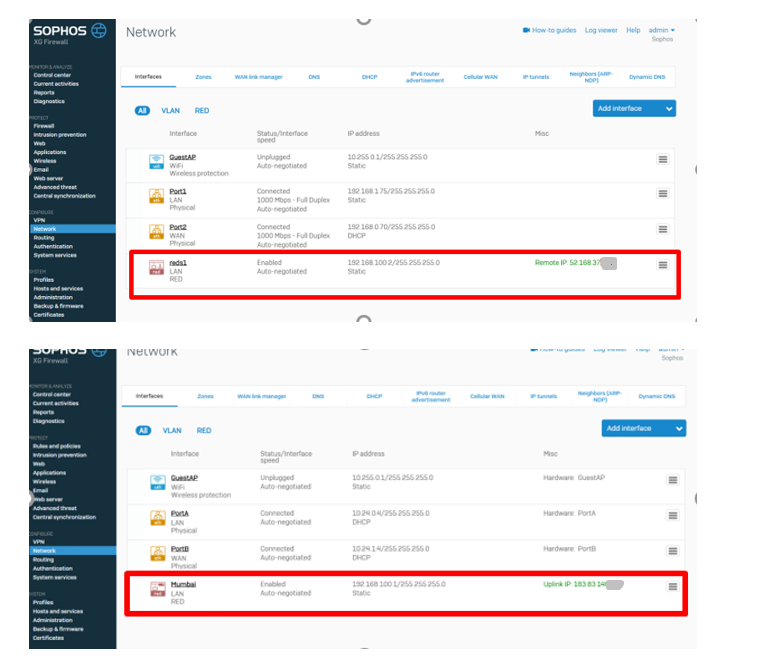Image resolution: width=768 pixels, height=664 pixels.
Task: Open the hamburger menu for Port1 row
Action: point(663,193)
